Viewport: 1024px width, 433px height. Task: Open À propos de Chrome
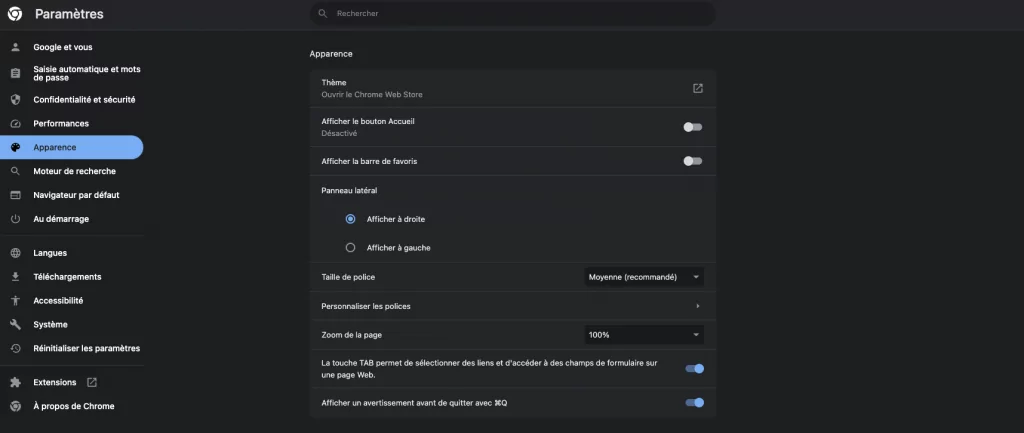click(73, 406)
